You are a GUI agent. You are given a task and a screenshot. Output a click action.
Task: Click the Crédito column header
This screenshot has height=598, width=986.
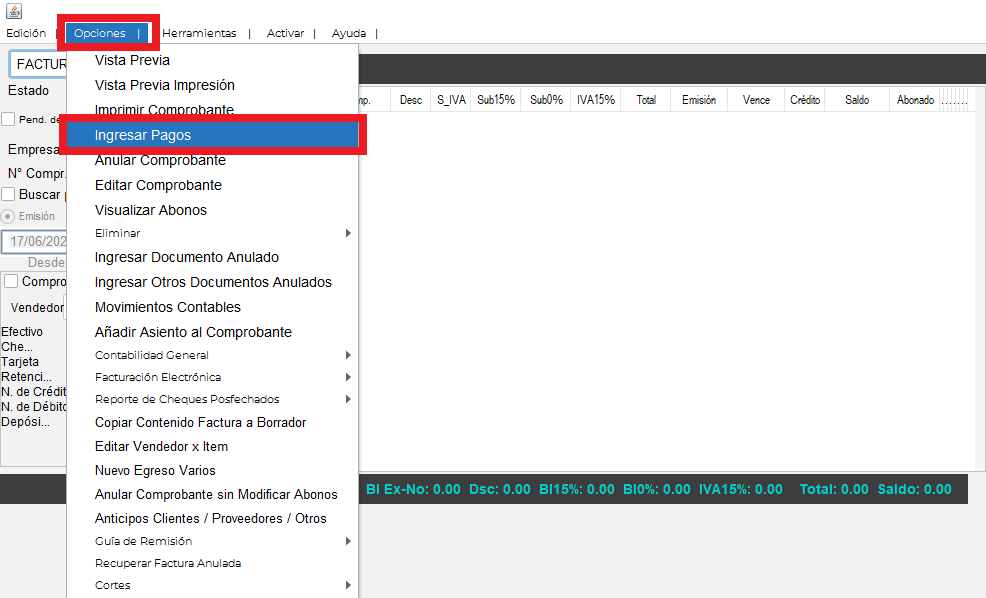tap(805, 100)
